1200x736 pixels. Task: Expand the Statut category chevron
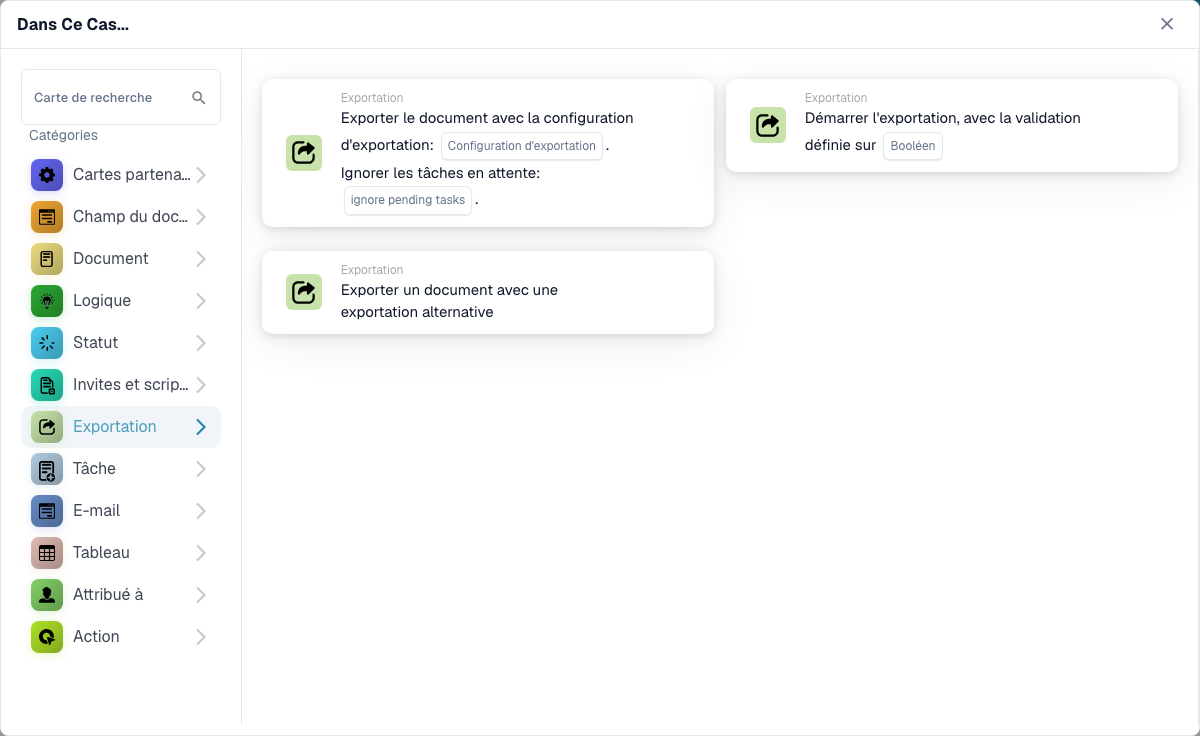(201, 343)
